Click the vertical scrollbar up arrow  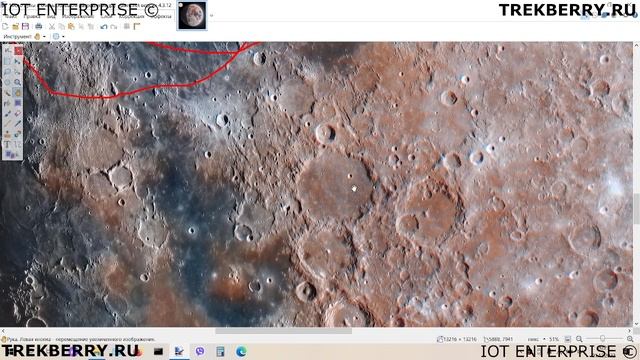click(636, 44)
